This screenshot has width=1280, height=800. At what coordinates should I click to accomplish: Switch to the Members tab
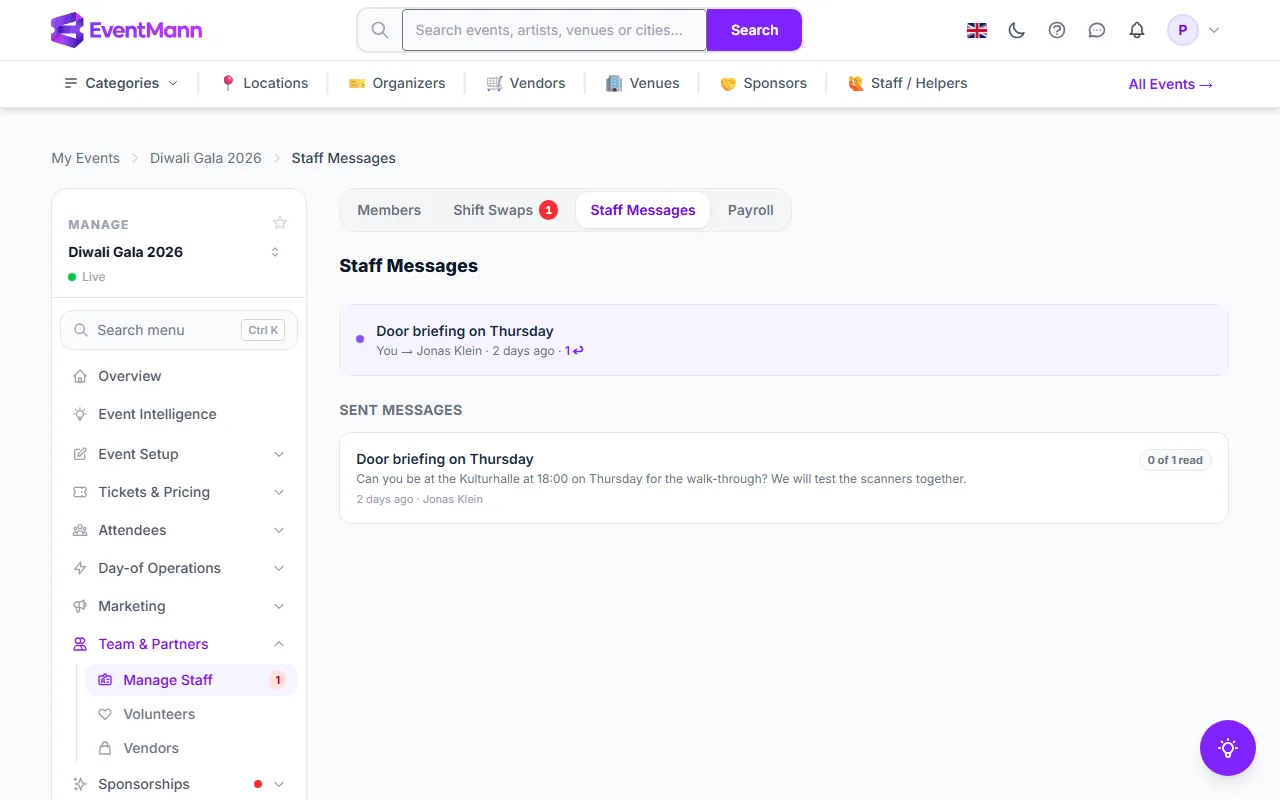click(389, 210)
